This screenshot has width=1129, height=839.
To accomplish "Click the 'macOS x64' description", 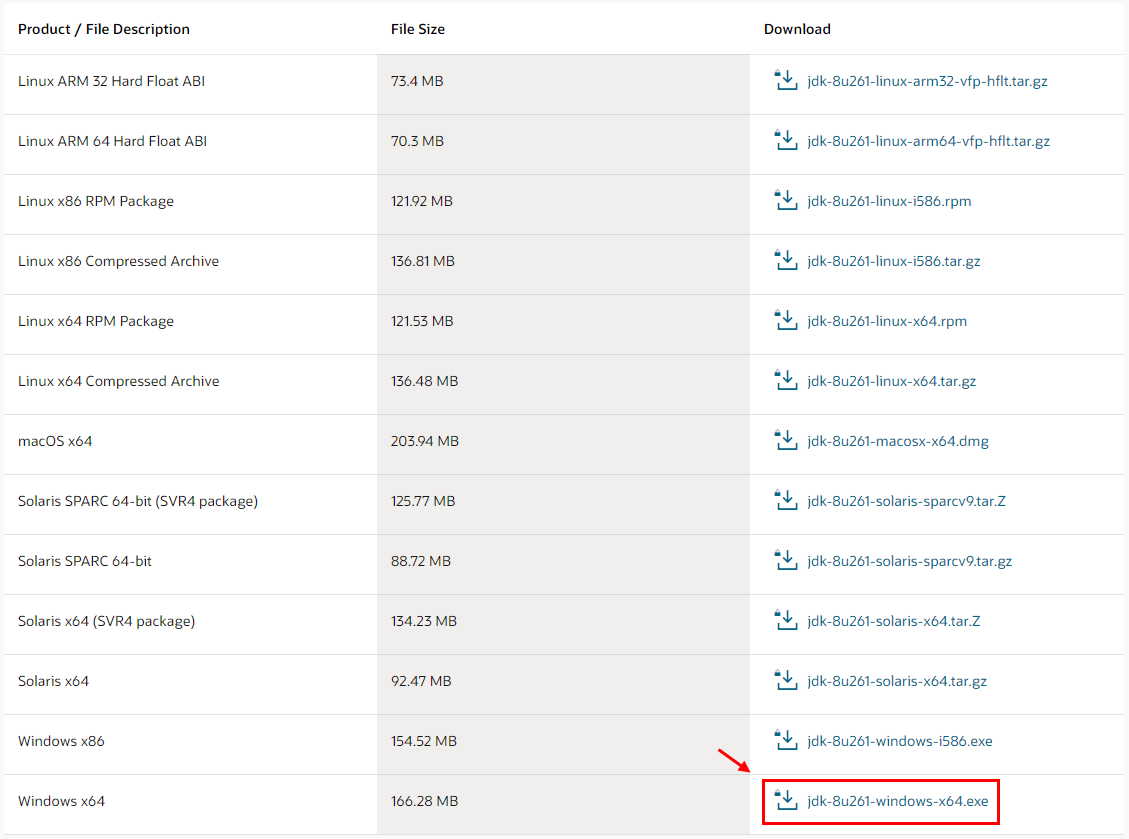I will tap(55, 441).
